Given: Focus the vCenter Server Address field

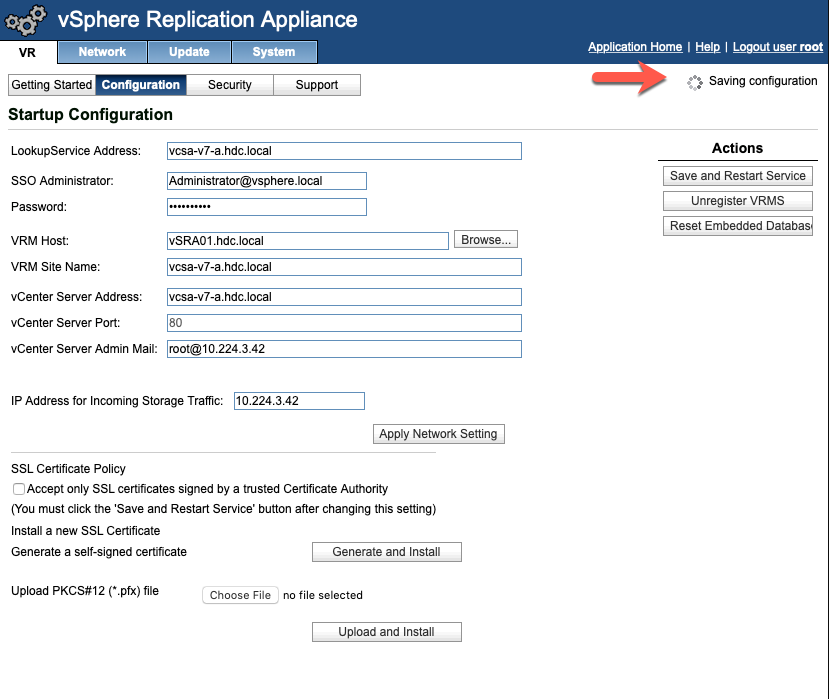Looking at the screenshot, I should tap(344, 297).
